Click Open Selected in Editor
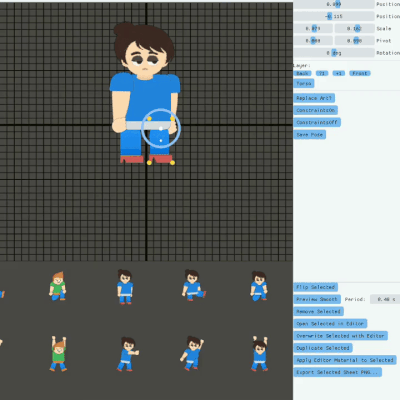The image size is (400, 400). point(330,324)
